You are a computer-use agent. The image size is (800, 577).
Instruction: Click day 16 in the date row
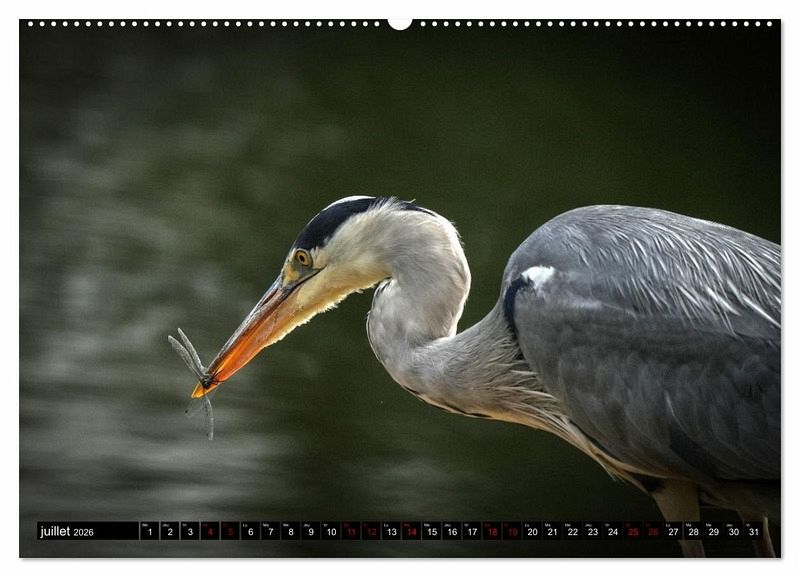(x=452, y=532)
